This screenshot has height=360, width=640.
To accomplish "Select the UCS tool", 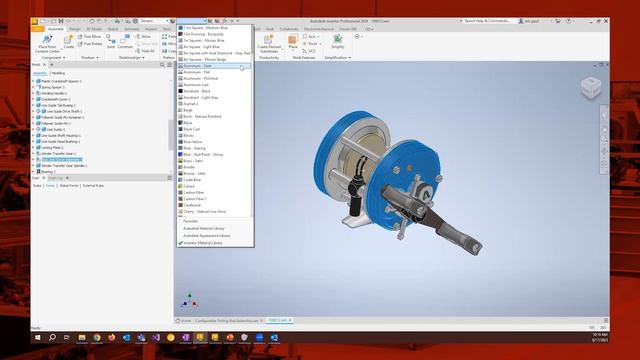I will coord(309,51).
